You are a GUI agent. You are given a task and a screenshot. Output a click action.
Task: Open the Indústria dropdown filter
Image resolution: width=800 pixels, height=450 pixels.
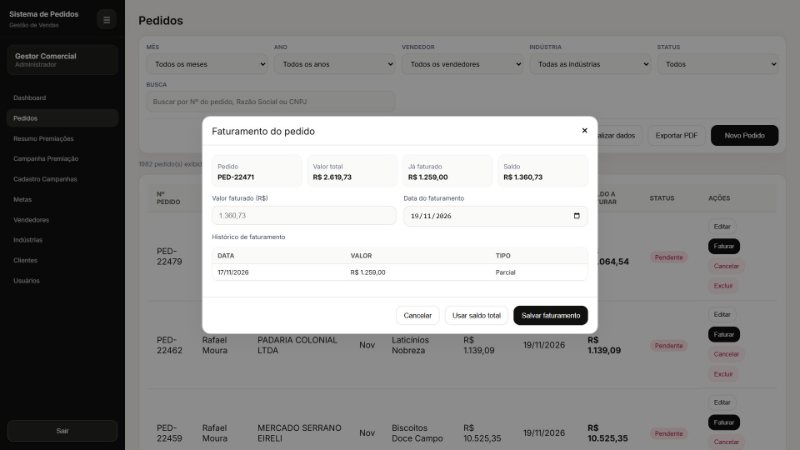[x=590, y=64]
